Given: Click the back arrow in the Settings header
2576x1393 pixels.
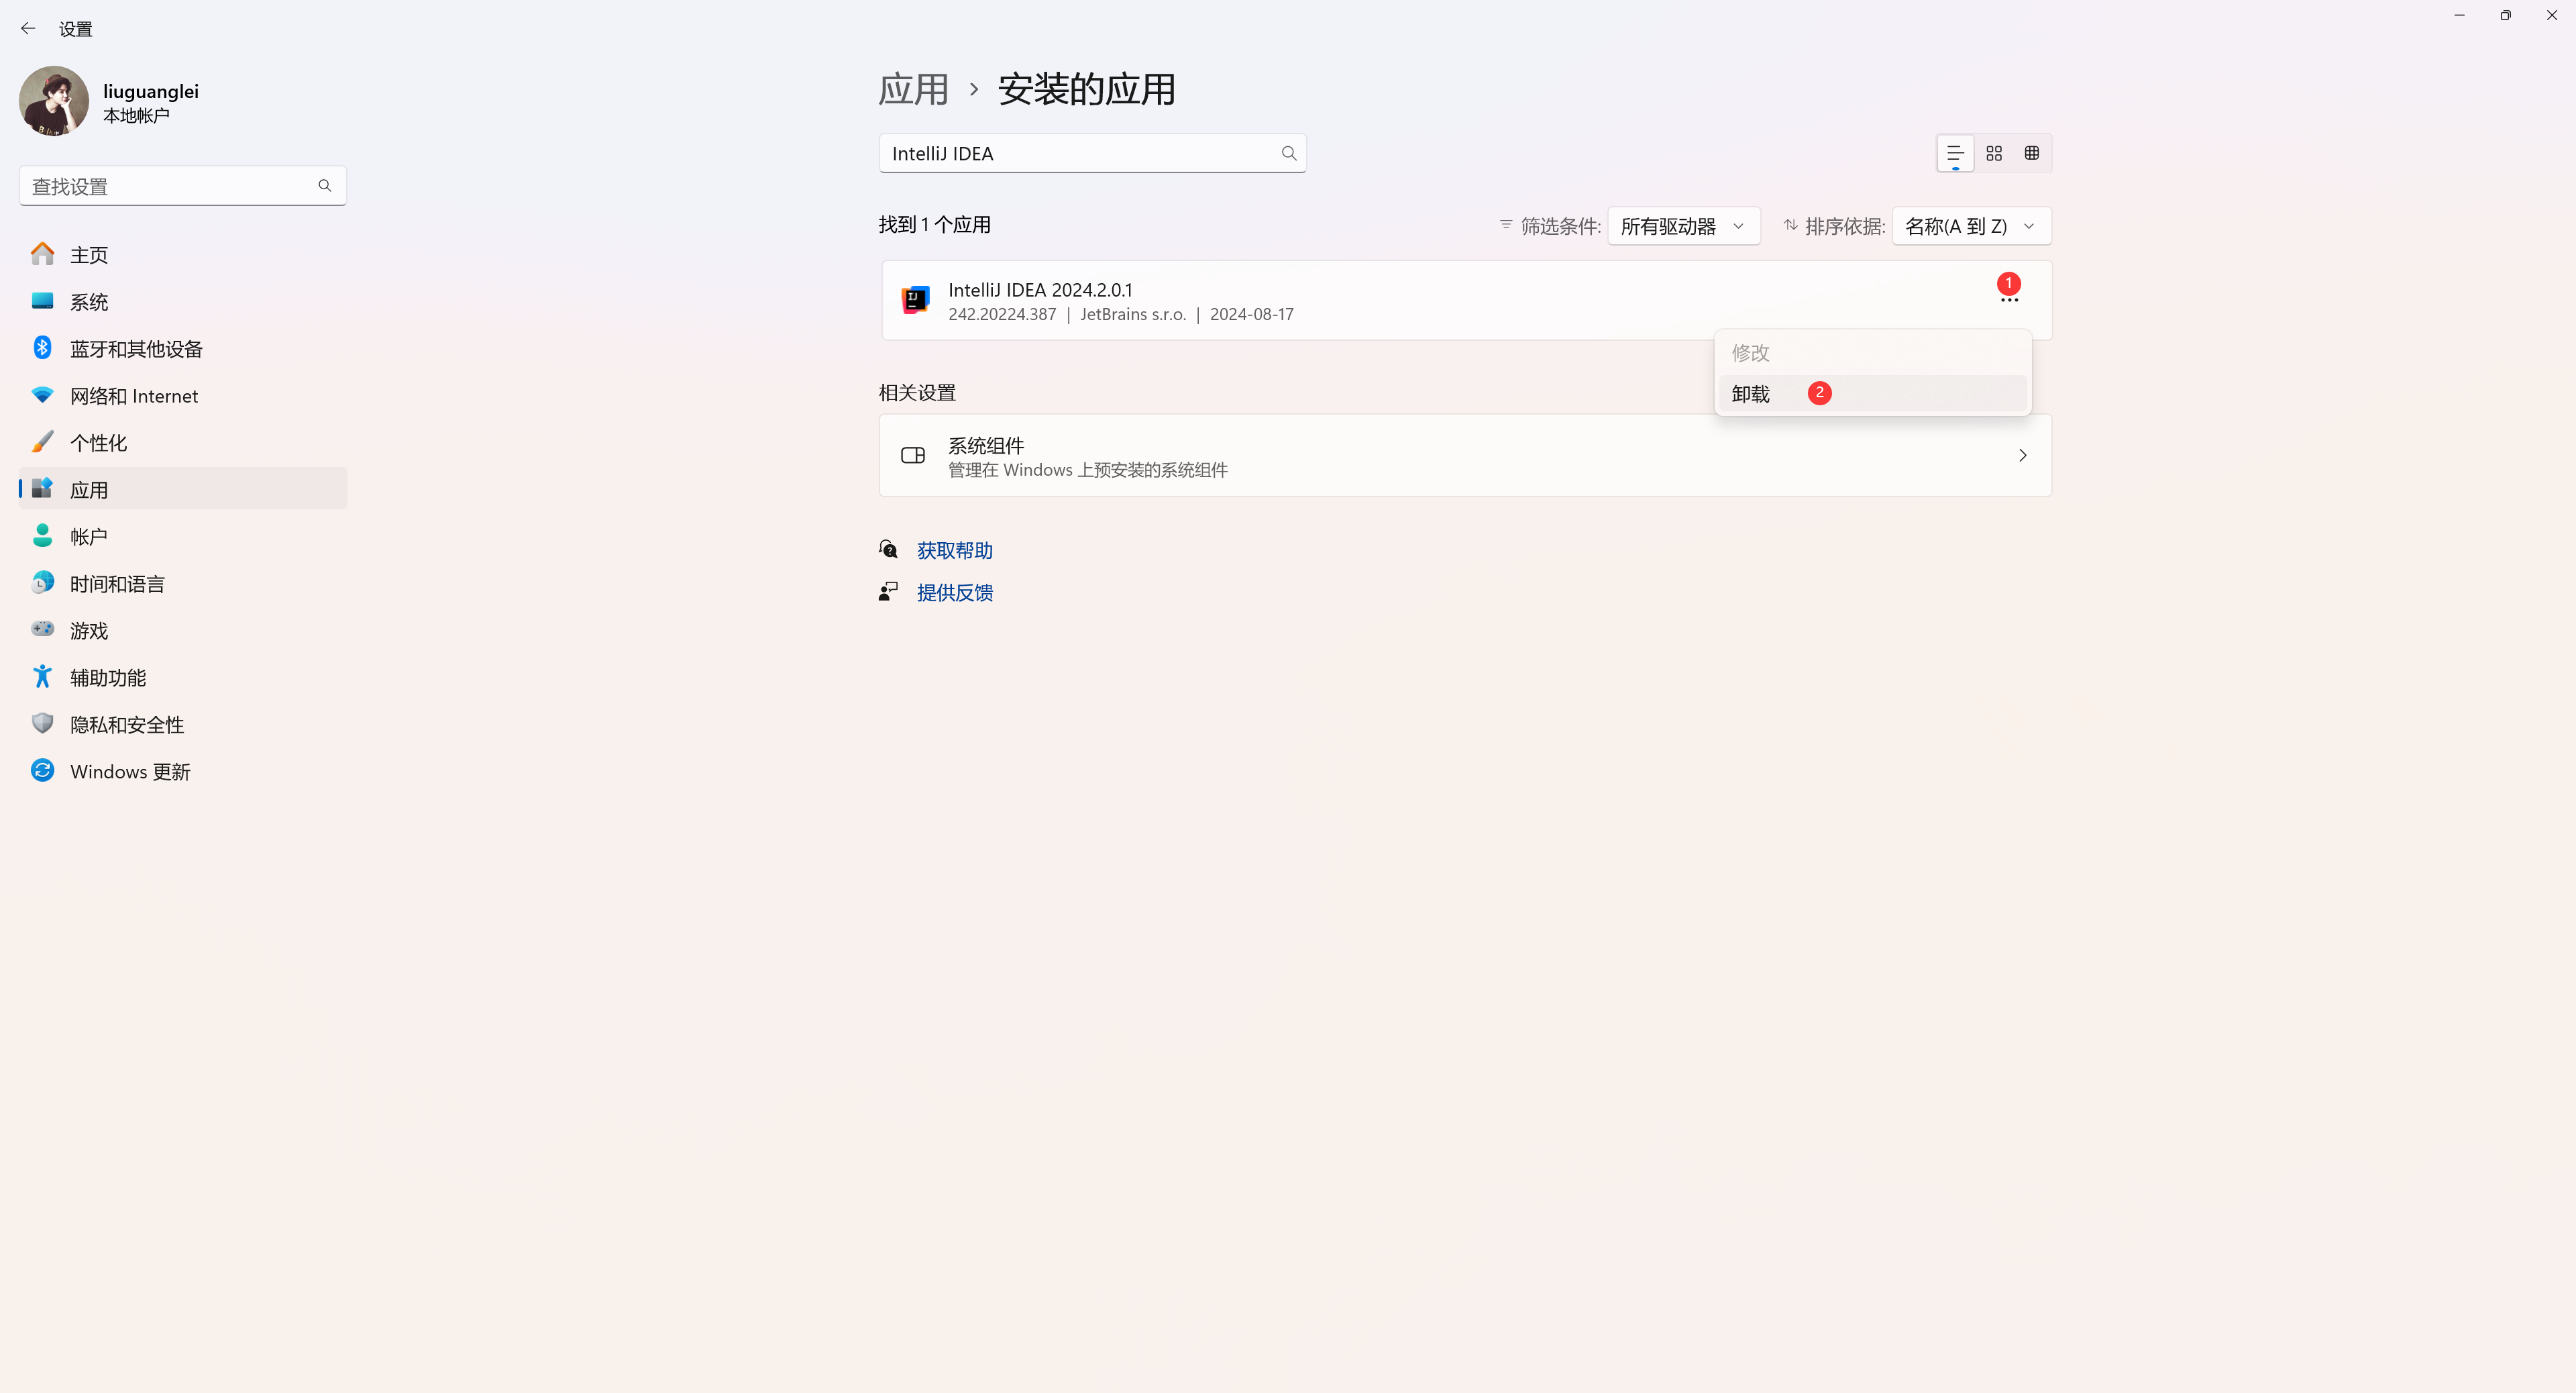Looking at the screenshot, I should click(28, 29).
